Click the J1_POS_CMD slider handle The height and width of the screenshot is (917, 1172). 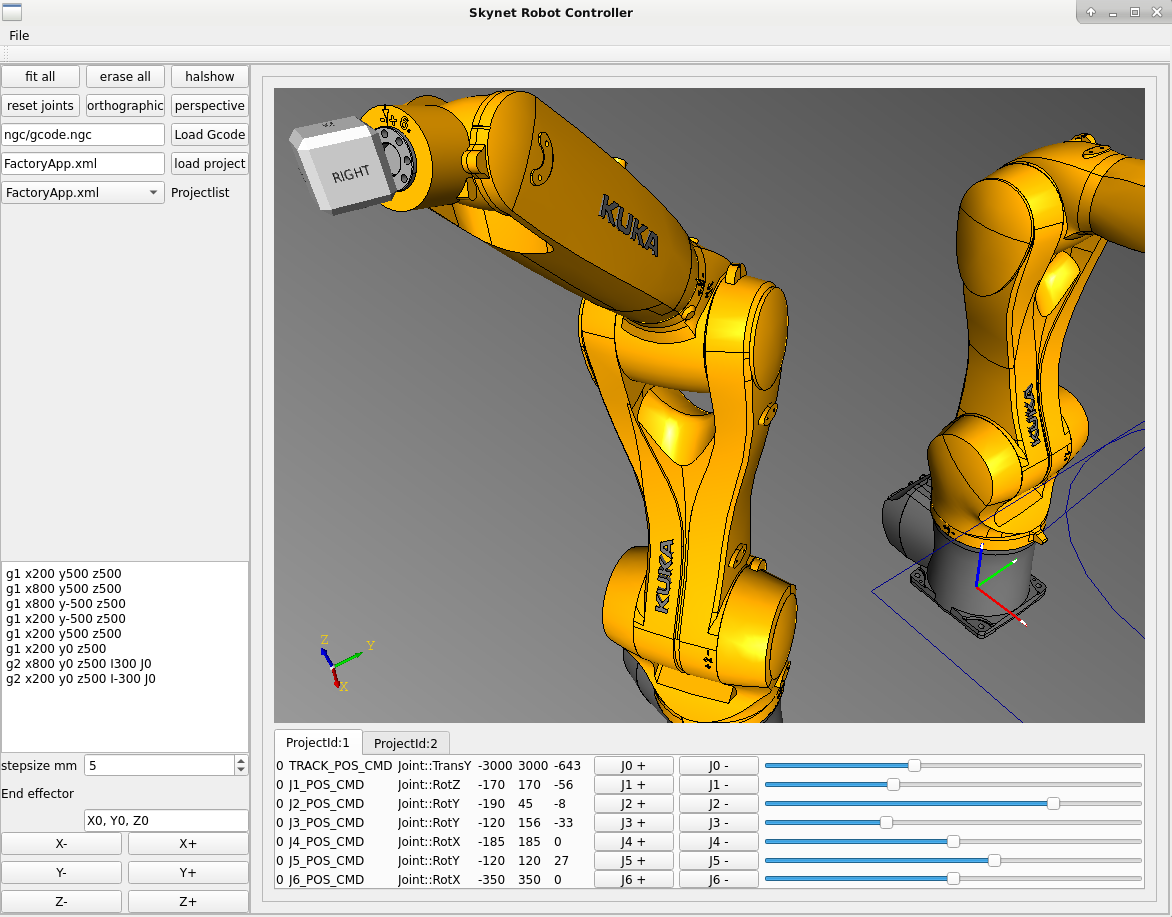point(893,785)
